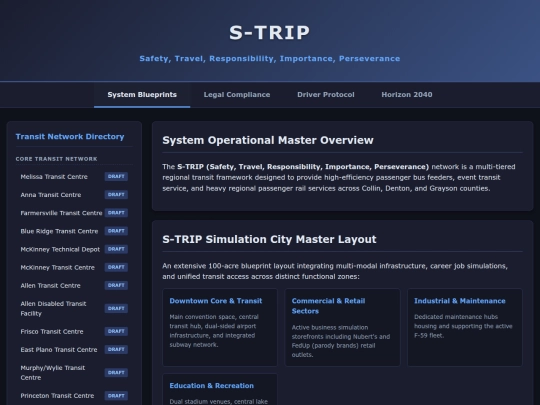This screenshot has width=540, height=405.
Task: Select Commercial & Retail Sectors card
Action: [x=342, y=327]
